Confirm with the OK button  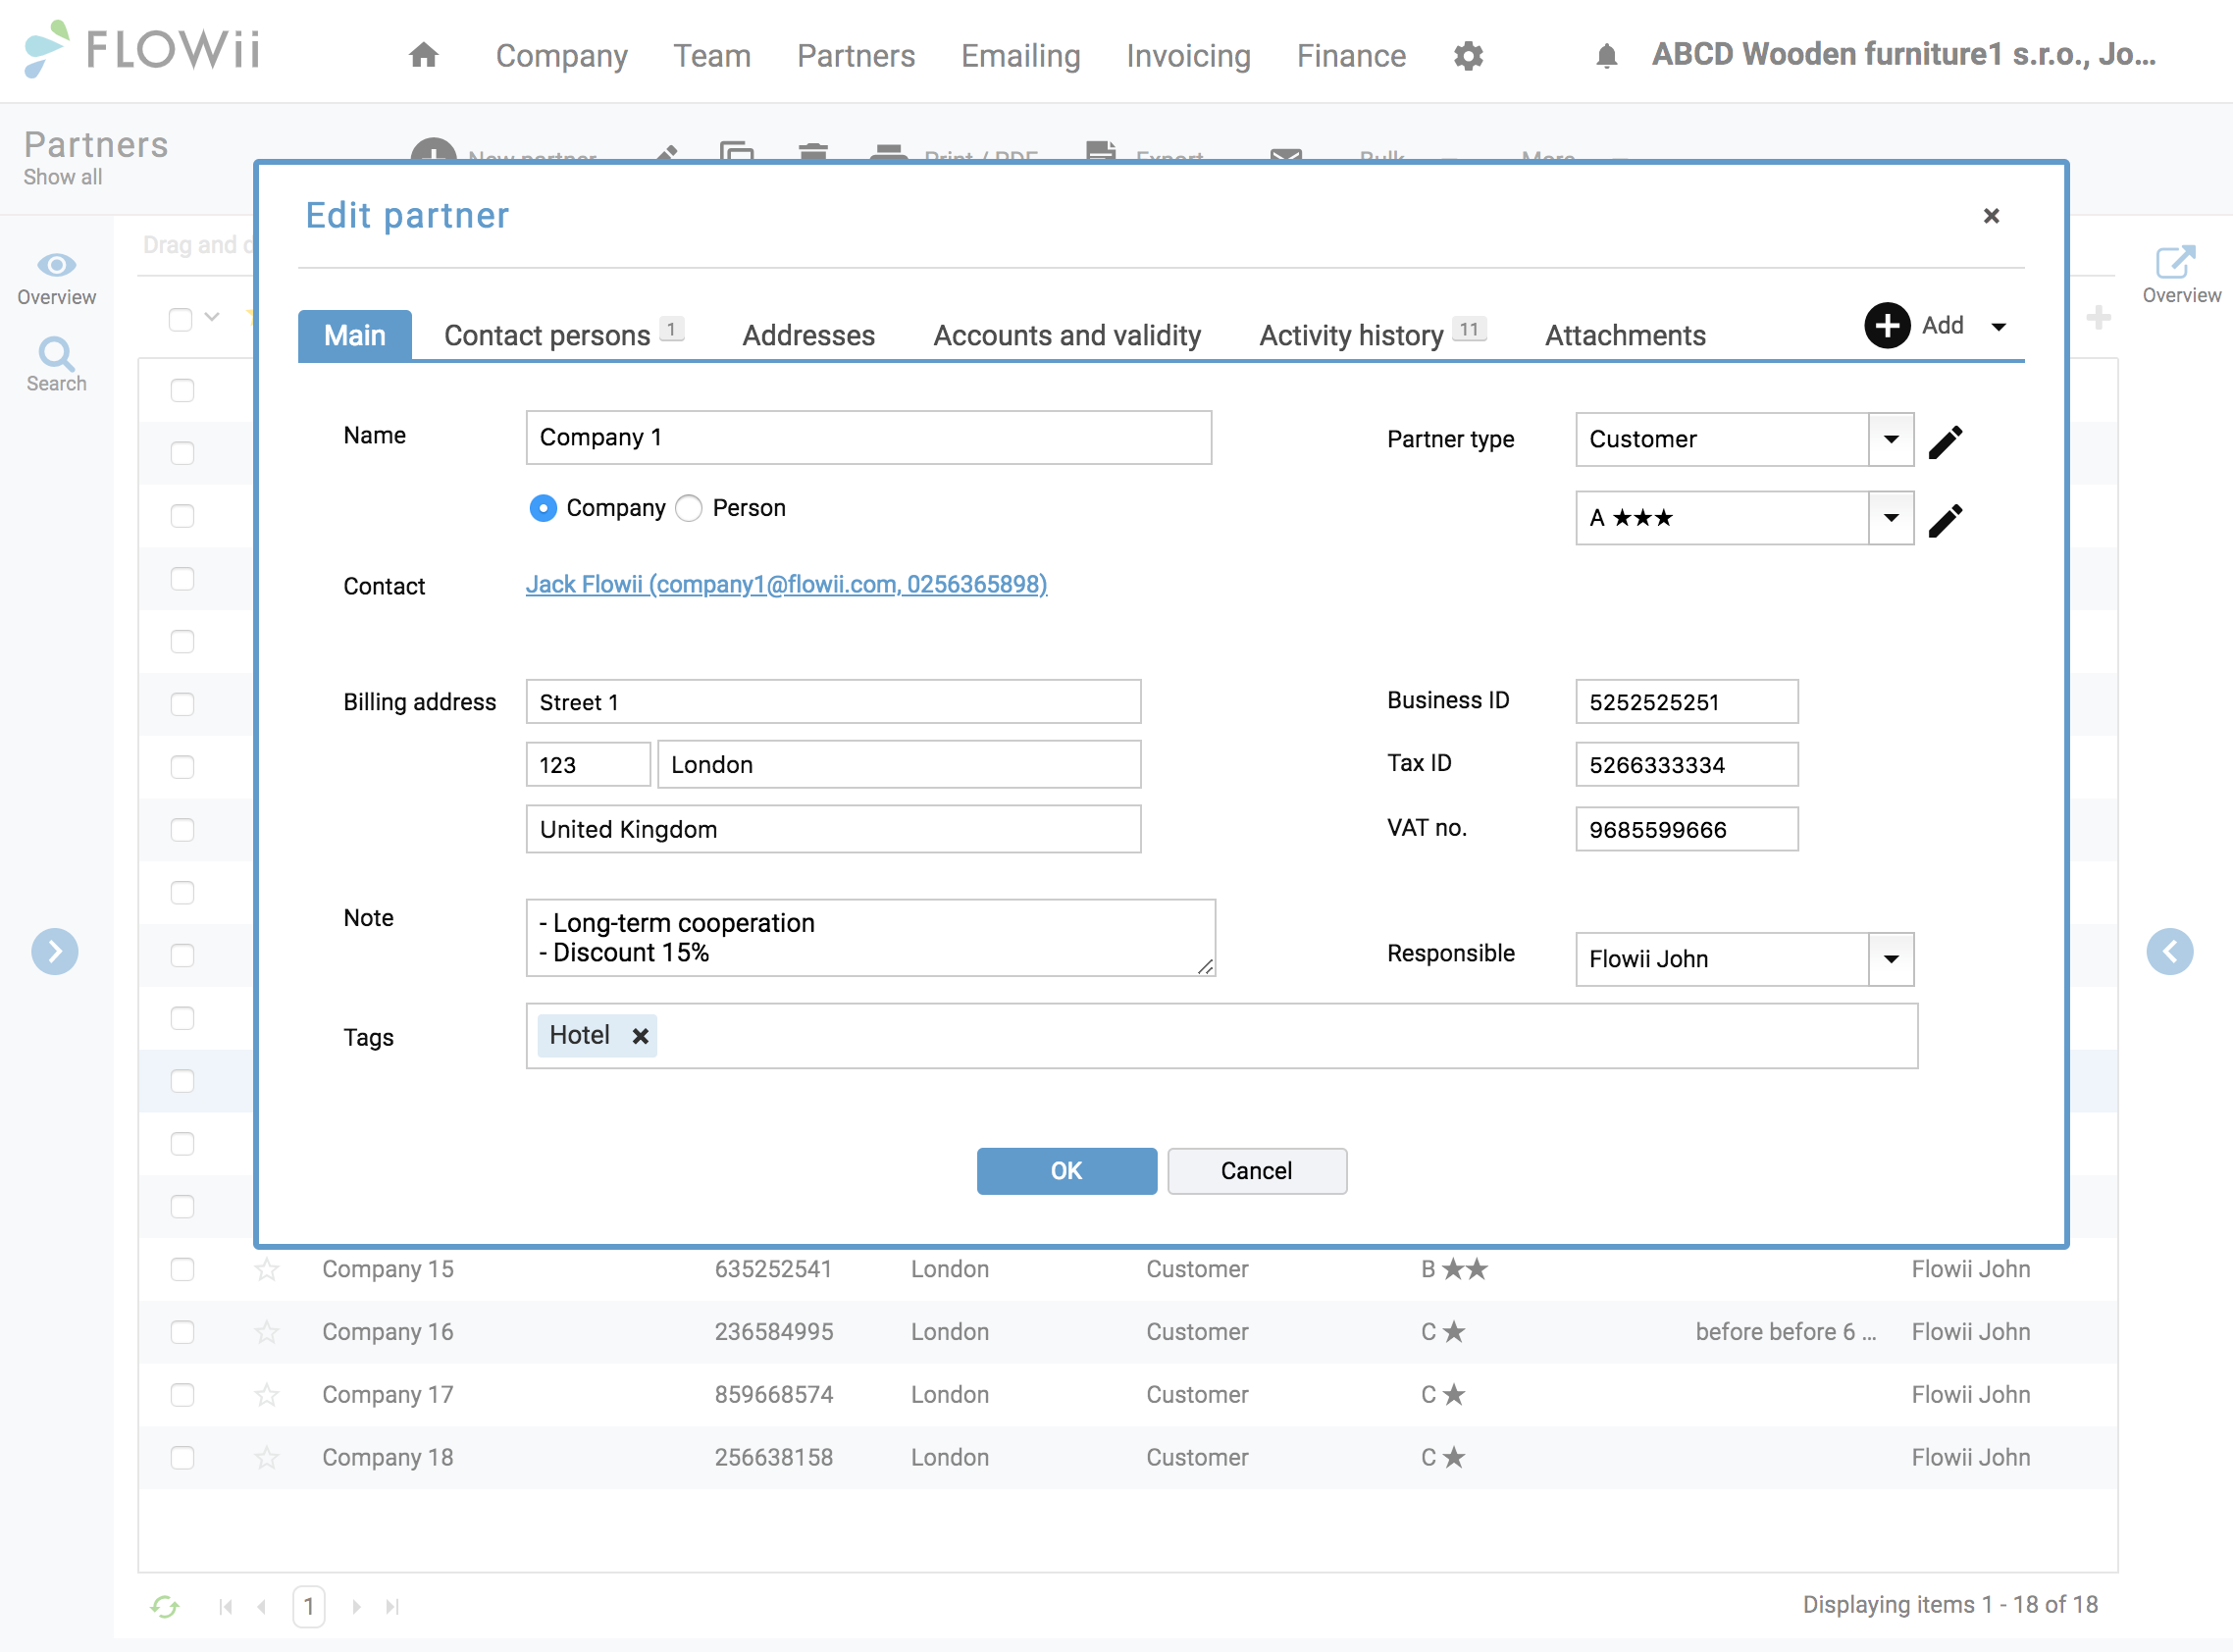click(x=1066, y=1171)
